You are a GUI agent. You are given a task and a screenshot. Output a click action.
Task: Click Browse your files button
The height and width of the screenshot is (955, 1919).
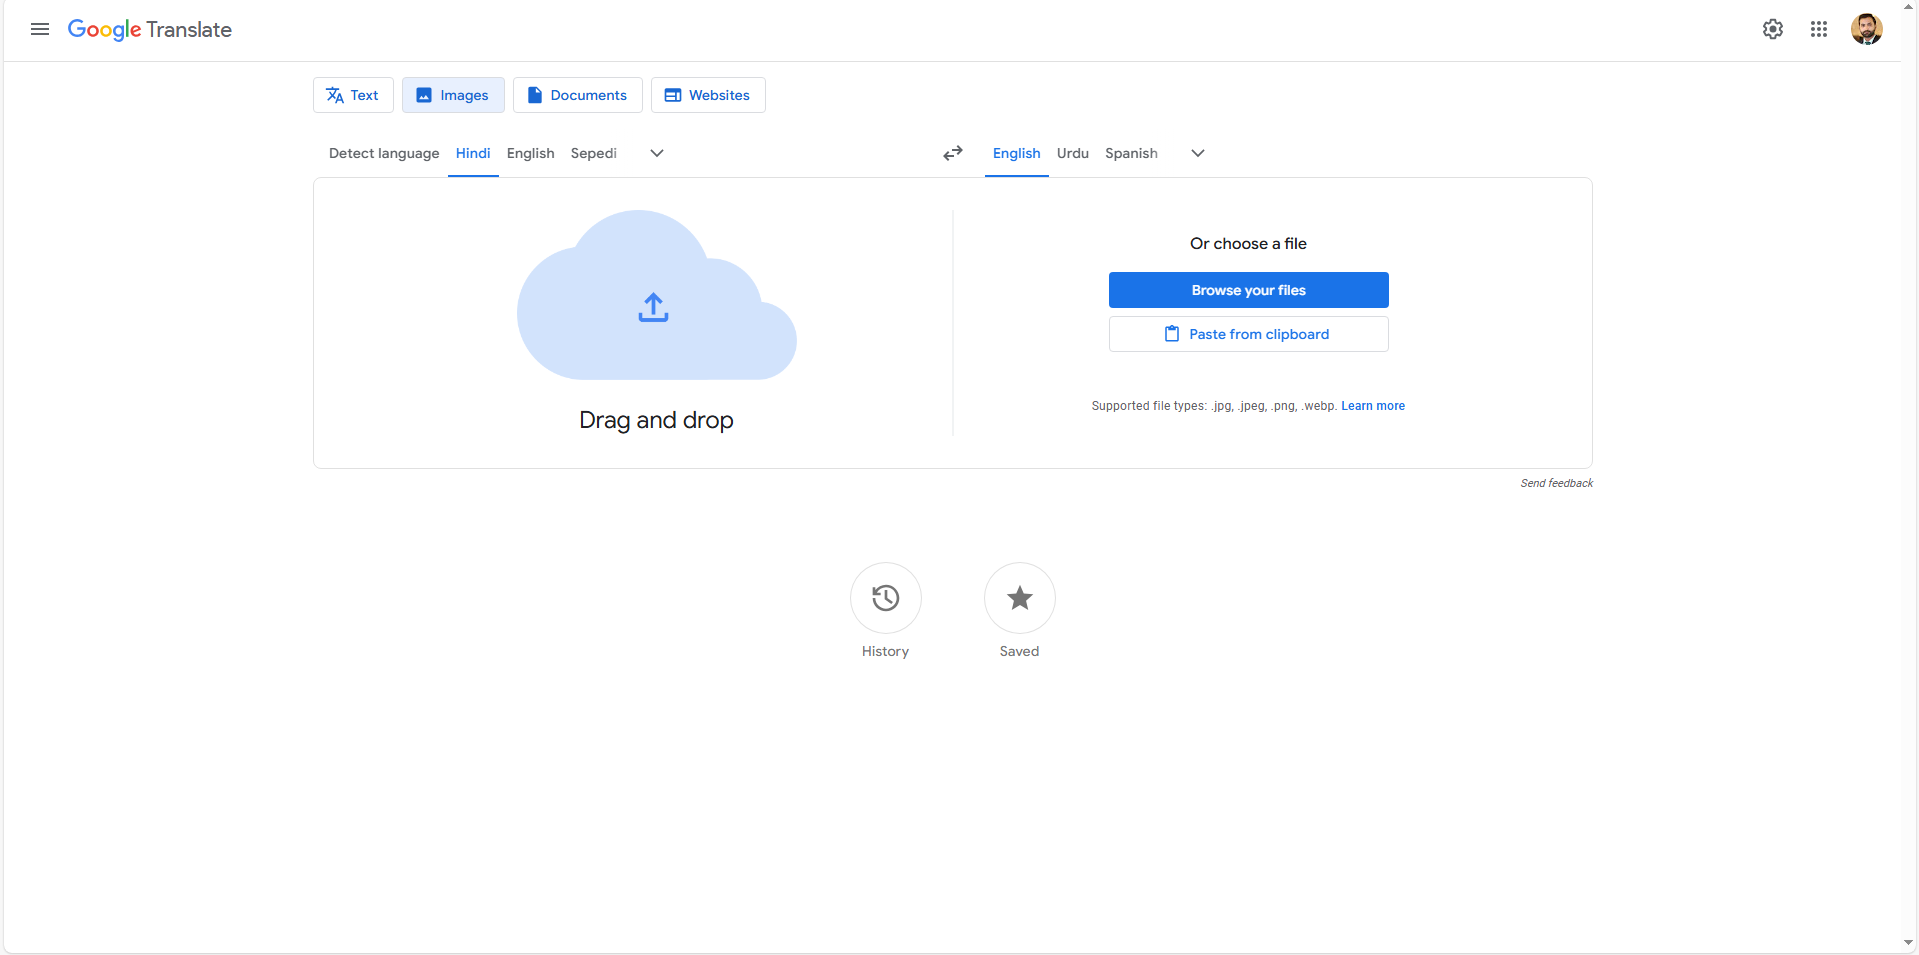[x=1249, y=290]
